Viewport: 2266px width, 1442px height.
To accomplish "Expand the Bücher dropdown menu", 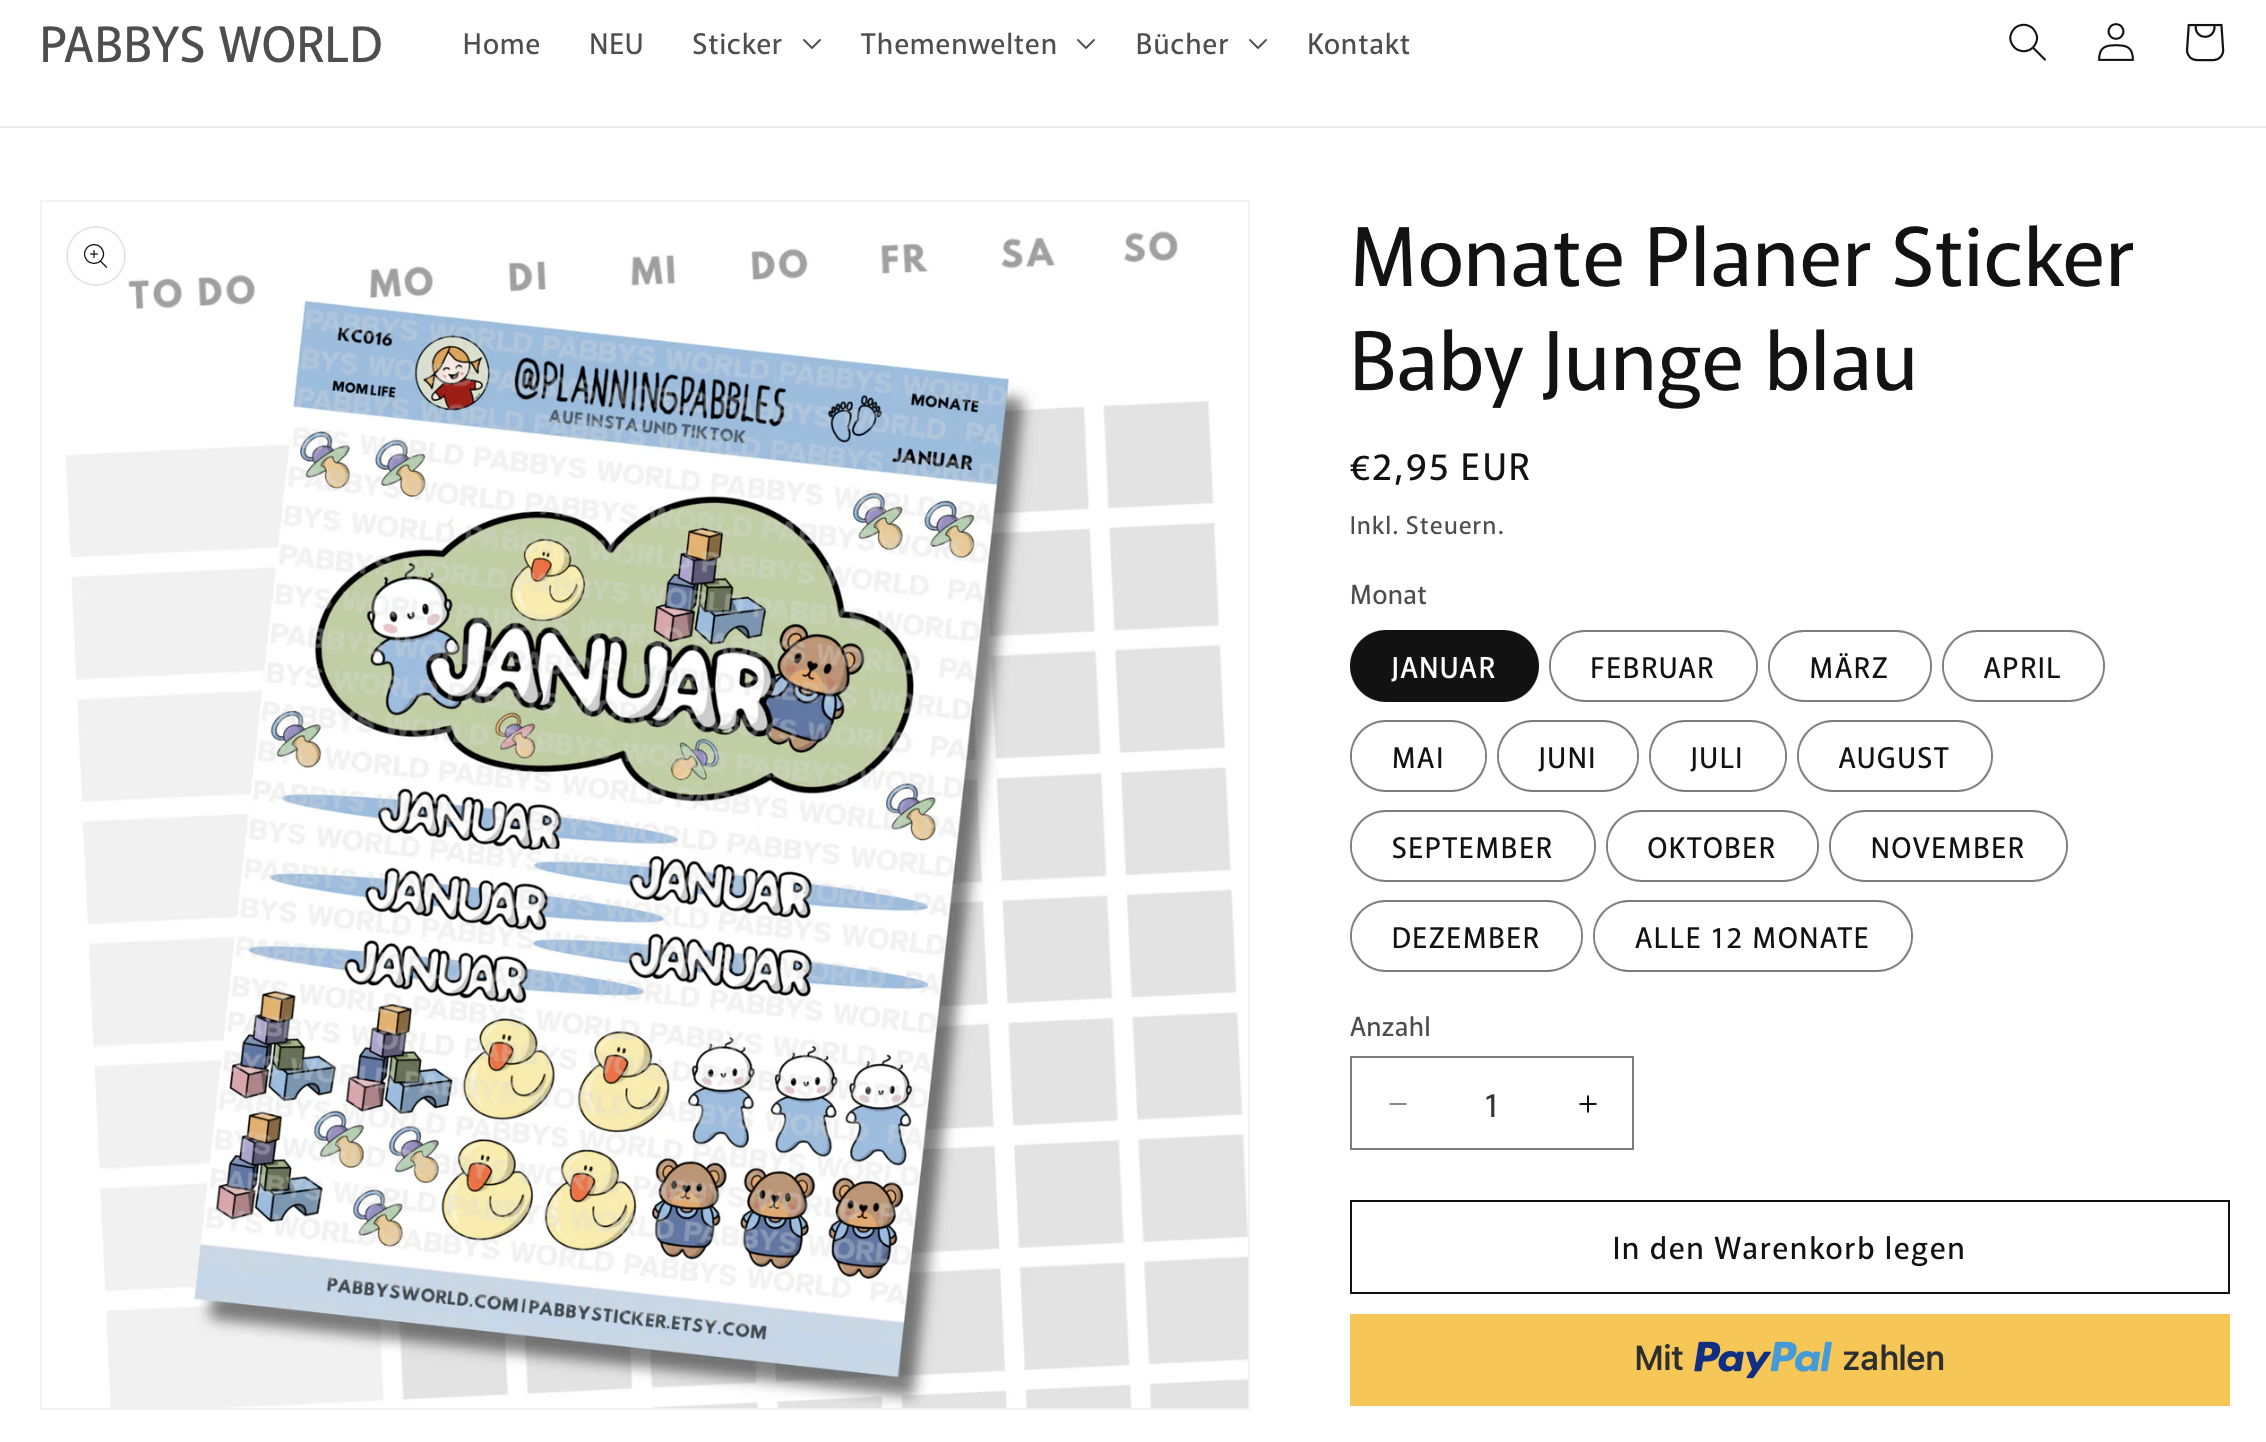I will click(x=1200, y=44).
